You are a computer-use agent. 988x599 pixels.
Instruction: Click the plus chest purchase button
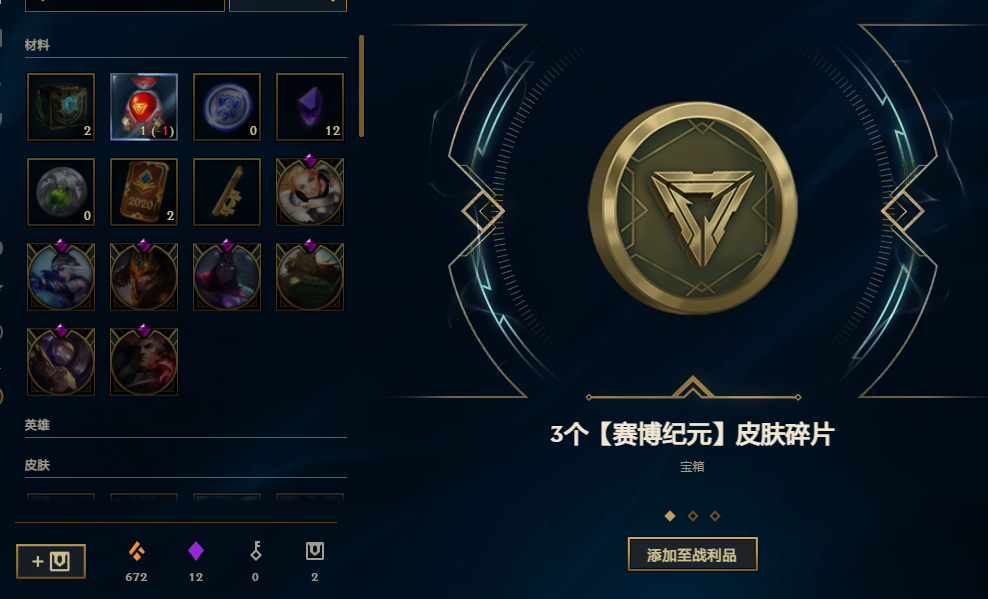(51, 561)
